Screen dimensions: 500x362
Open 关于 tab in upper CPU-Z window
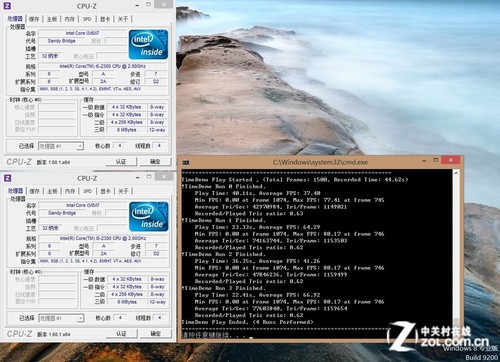(x=123, y=19)
